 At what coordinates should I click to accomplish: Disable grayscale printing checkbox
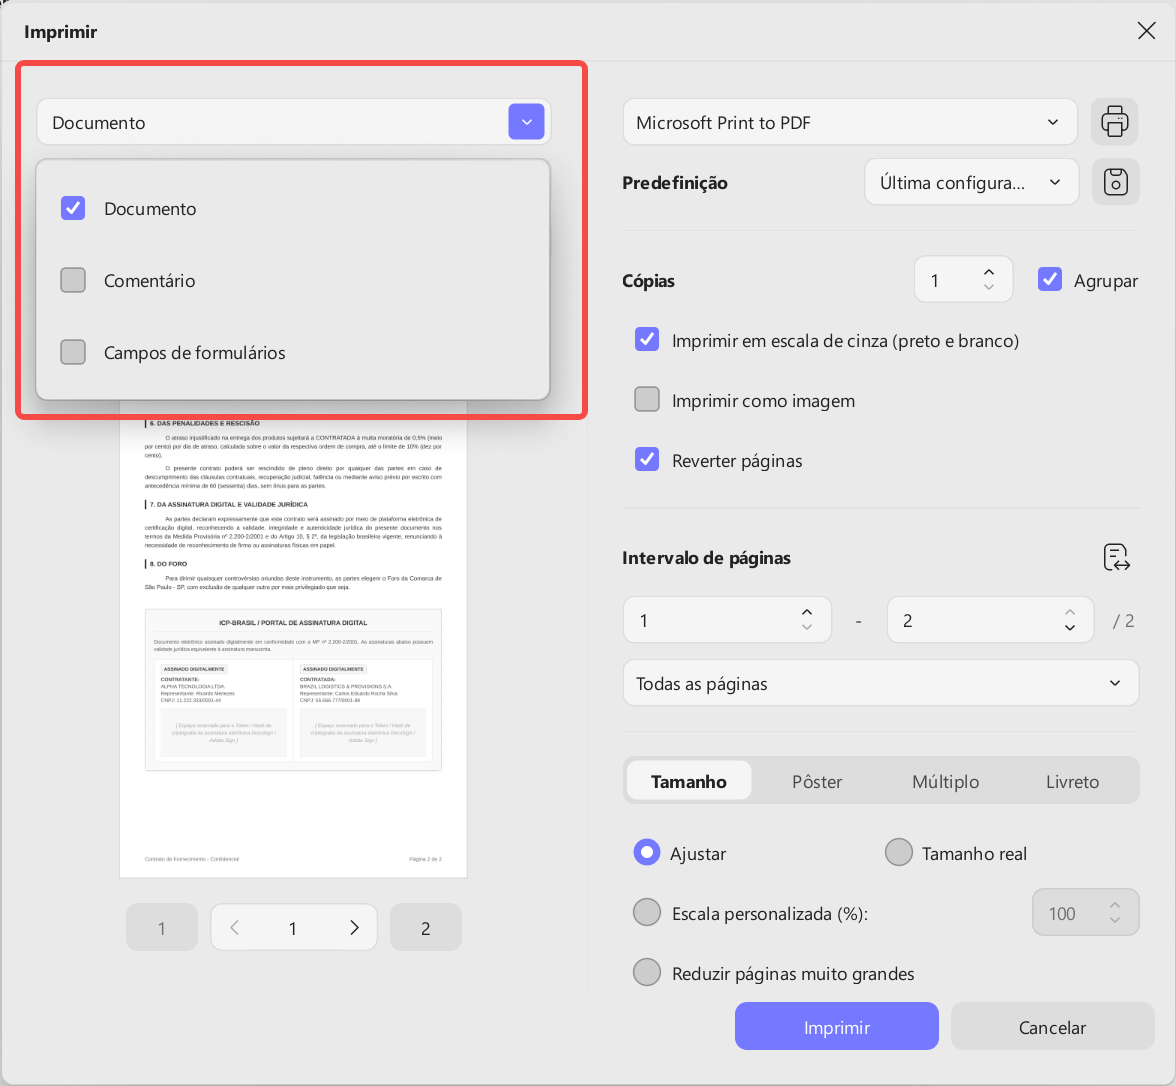647,340
